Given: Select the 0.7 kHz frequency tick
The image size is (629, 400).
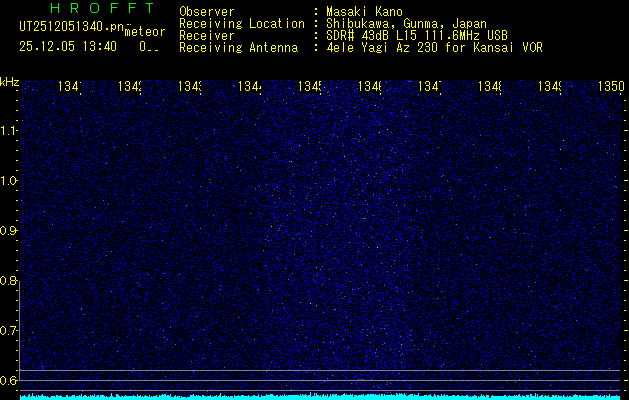Looking at the screenshot, I should (9, 330).
